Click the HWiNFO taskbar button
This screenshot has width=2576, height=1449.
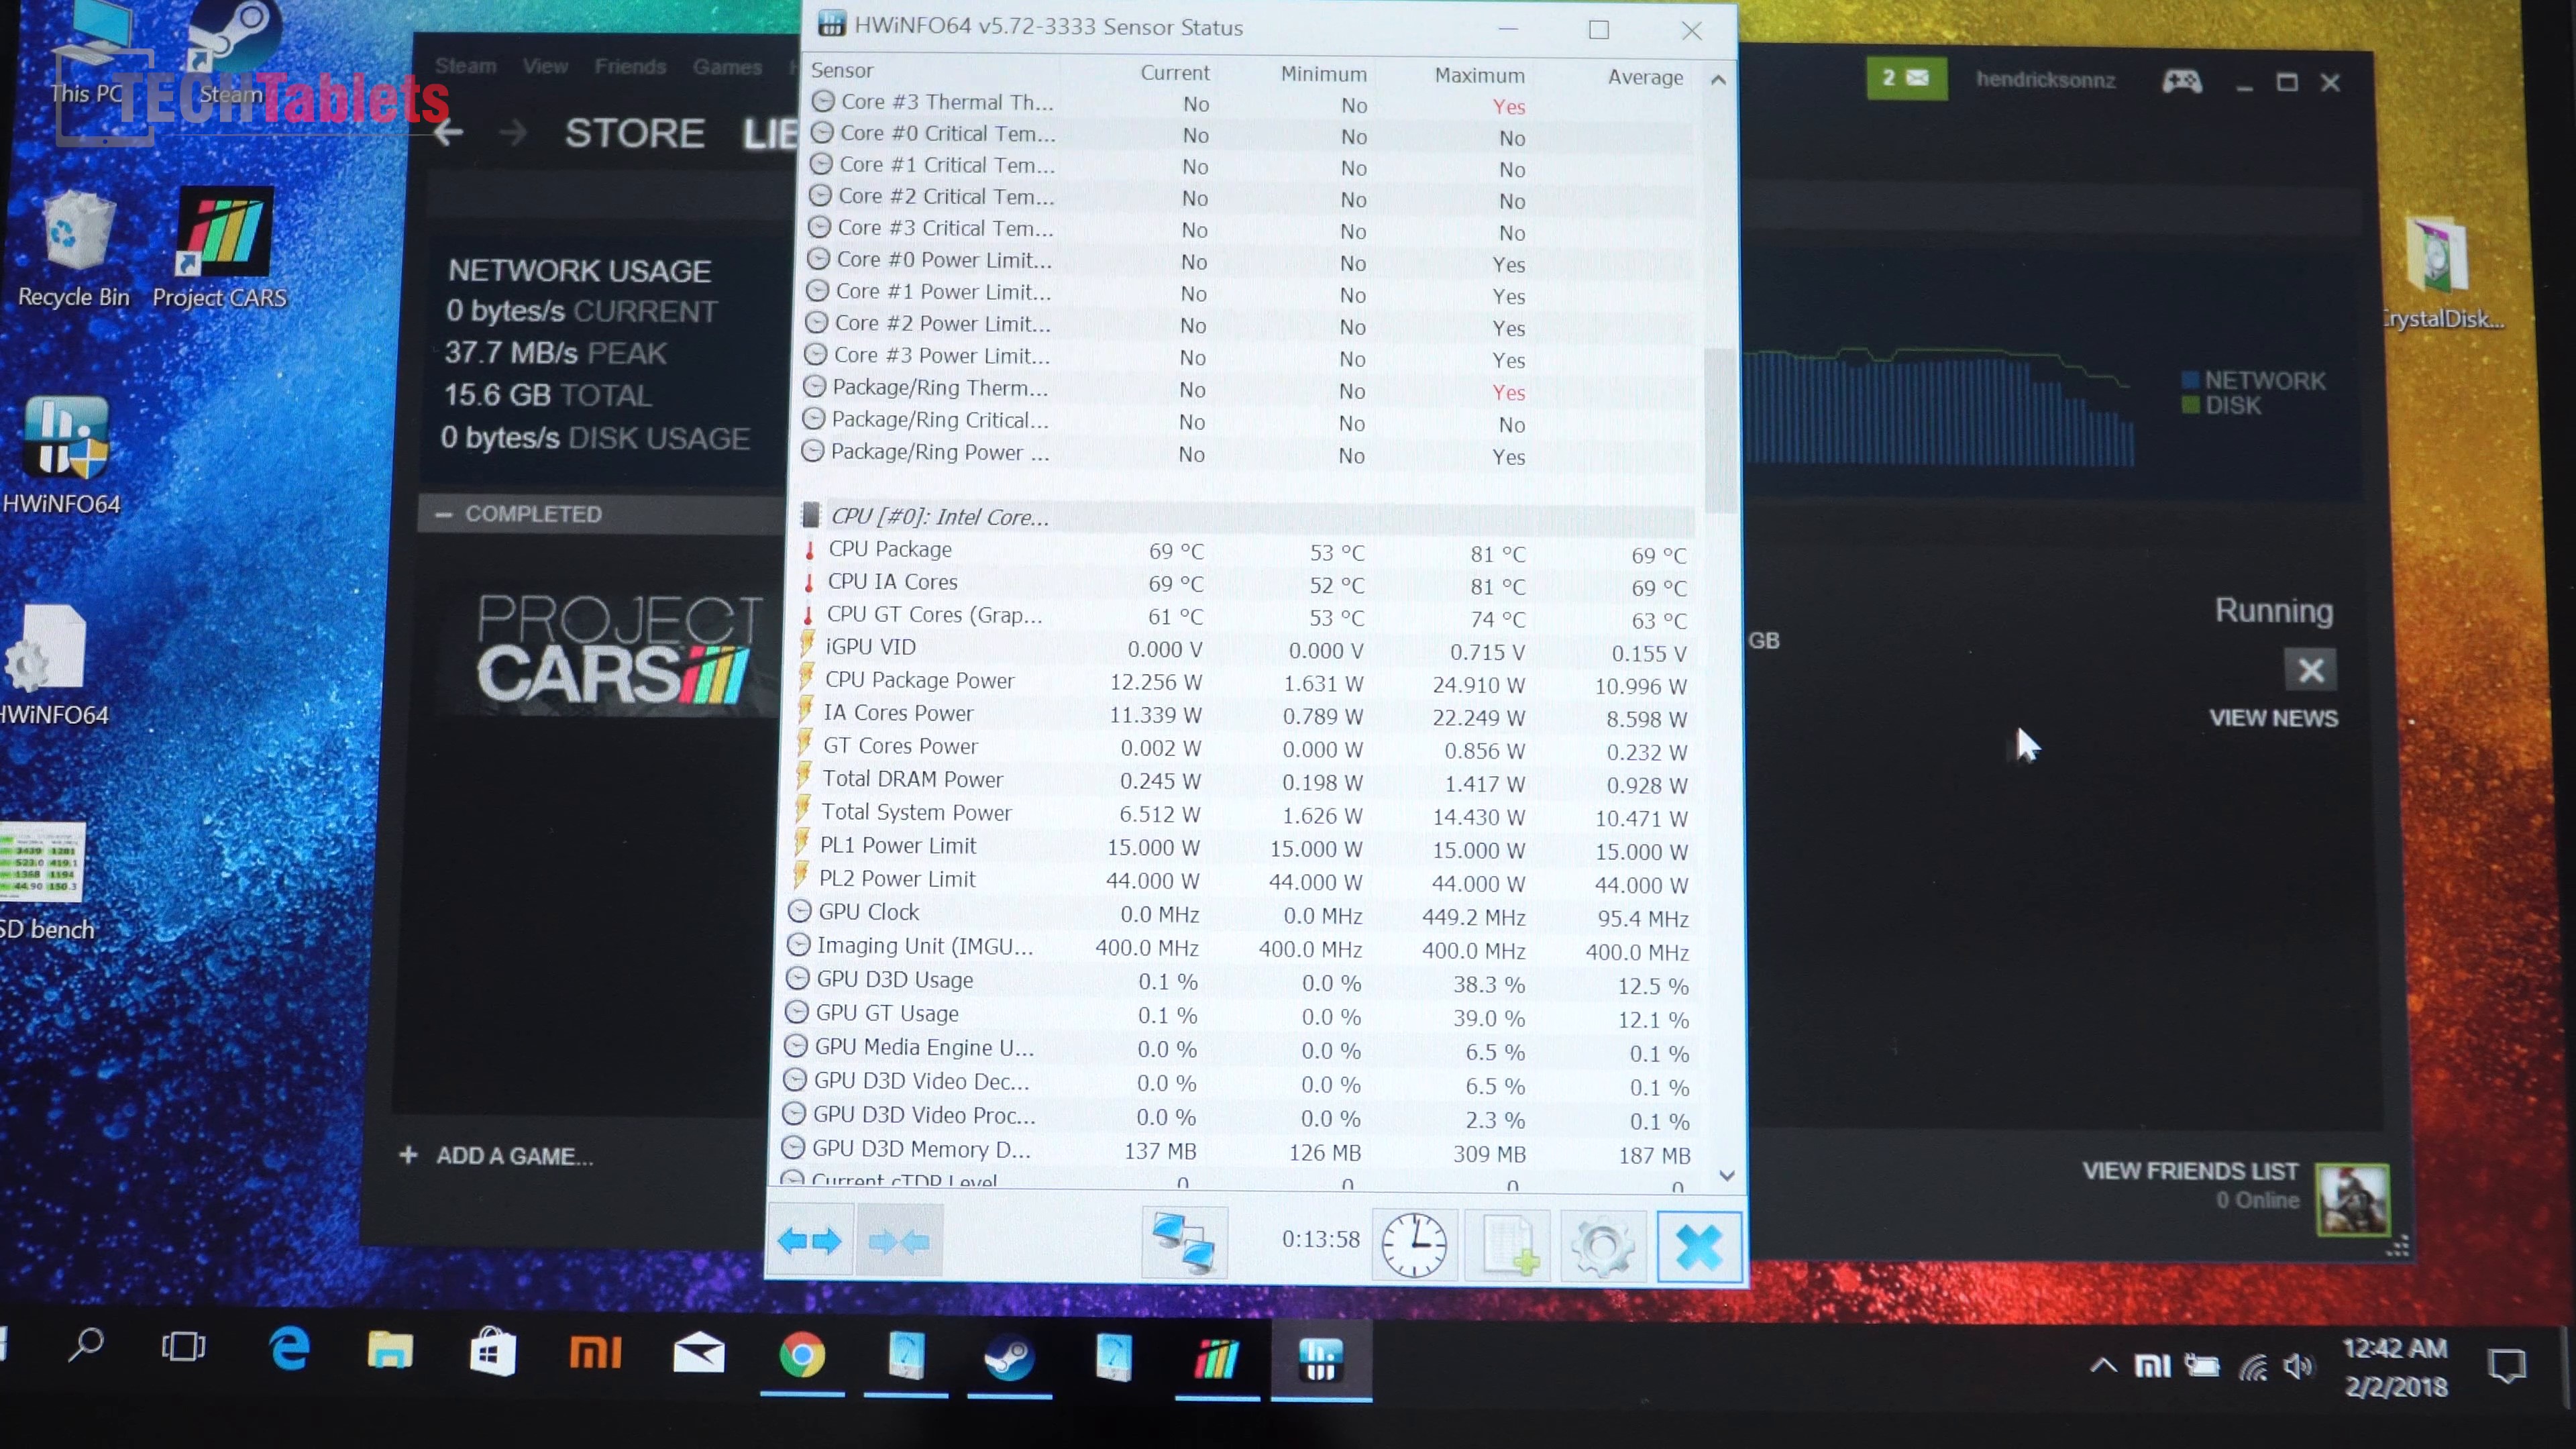(x=1321, y=1360)
